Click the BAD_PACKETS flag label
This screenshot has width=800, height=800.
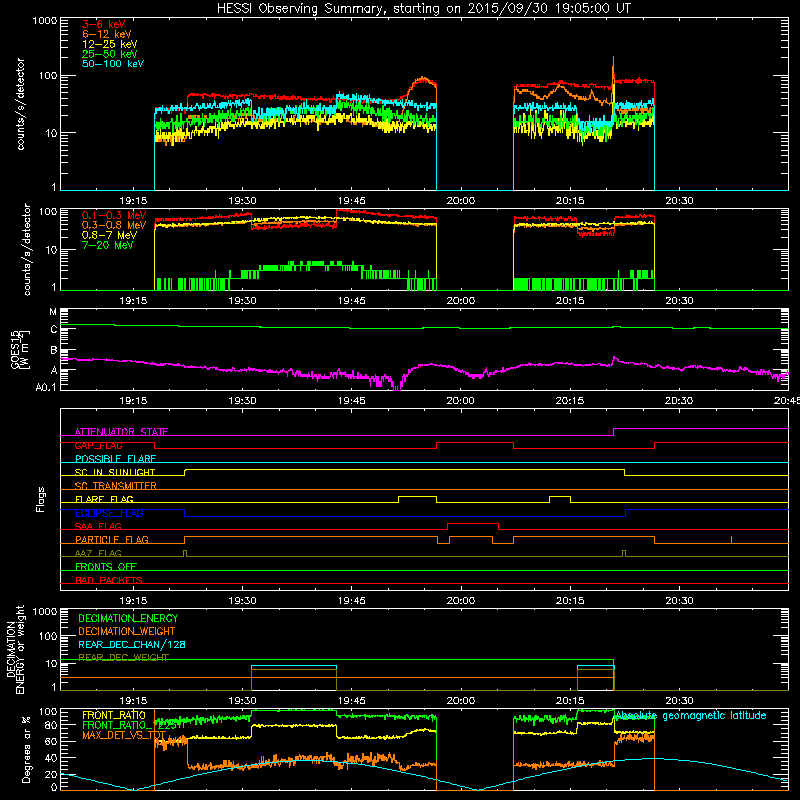pos(109,580)
